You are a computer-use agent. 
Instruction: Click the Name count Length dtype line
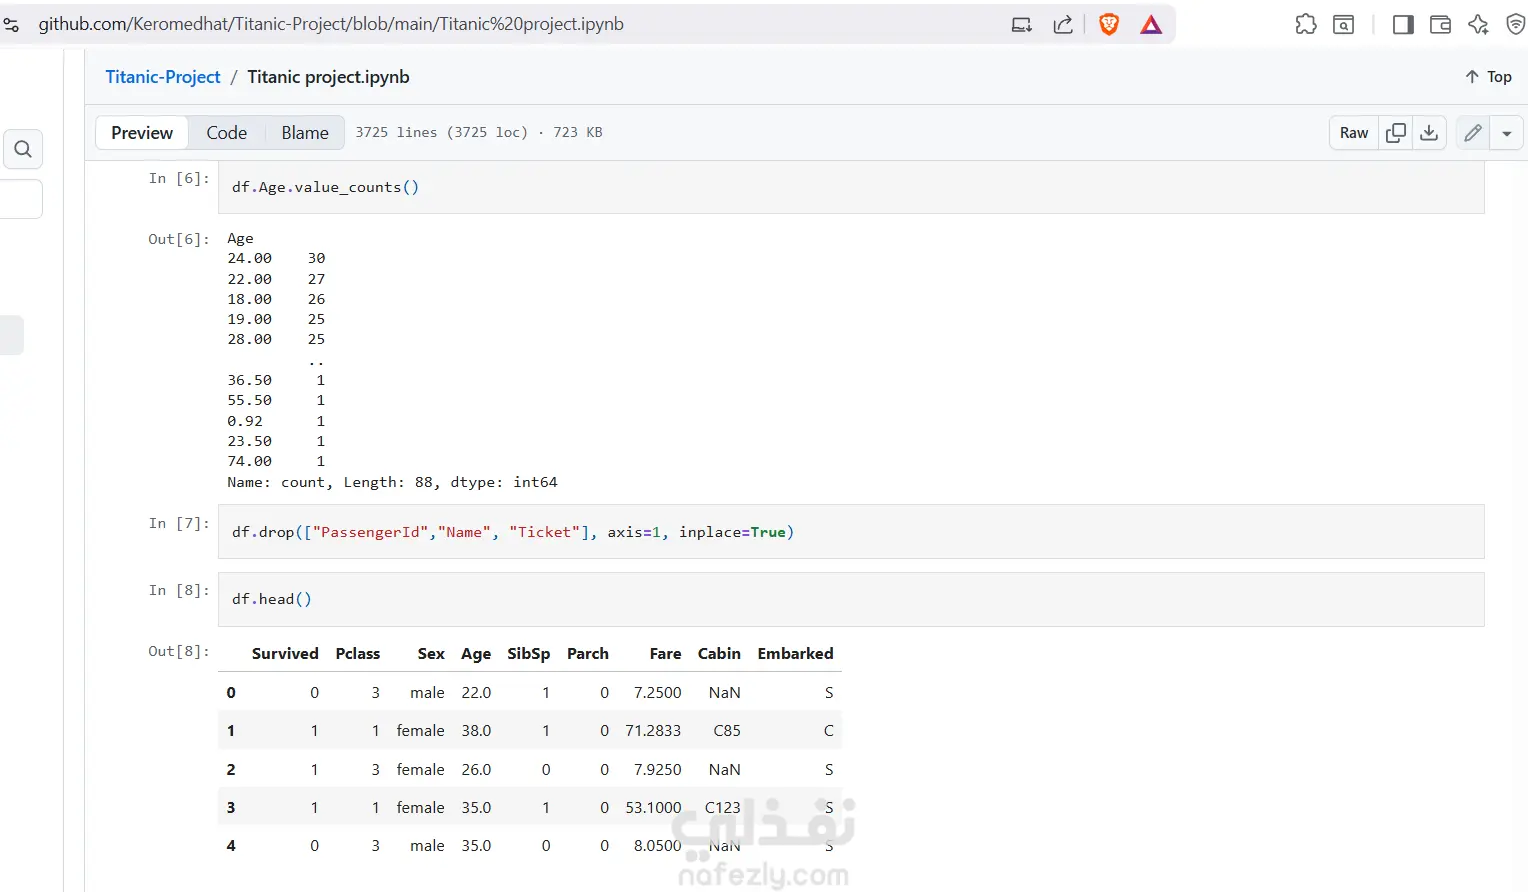click(x=392, y=482)
